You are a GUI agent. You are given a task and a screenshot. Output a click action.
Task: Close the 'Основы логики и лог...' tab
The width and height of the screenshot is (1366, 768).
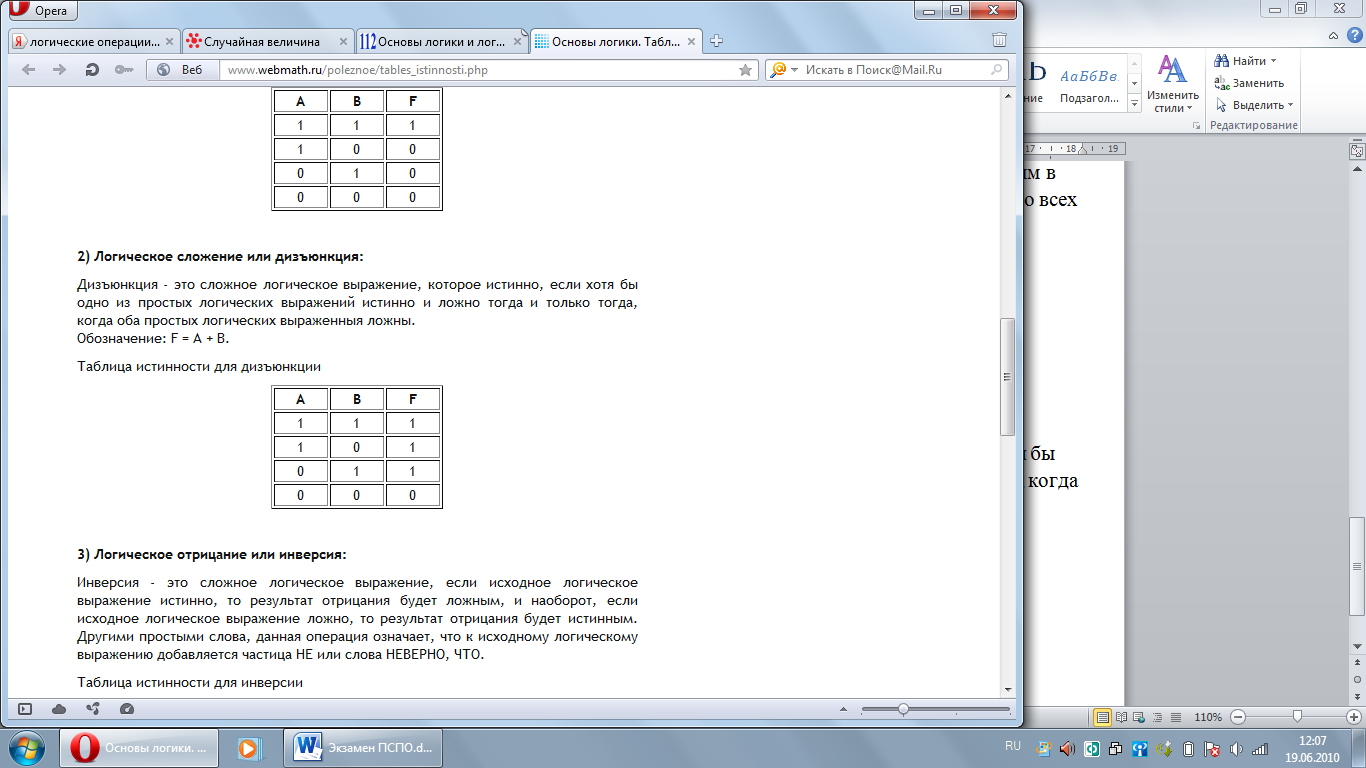pyautogui.click(x=517, y=42)
